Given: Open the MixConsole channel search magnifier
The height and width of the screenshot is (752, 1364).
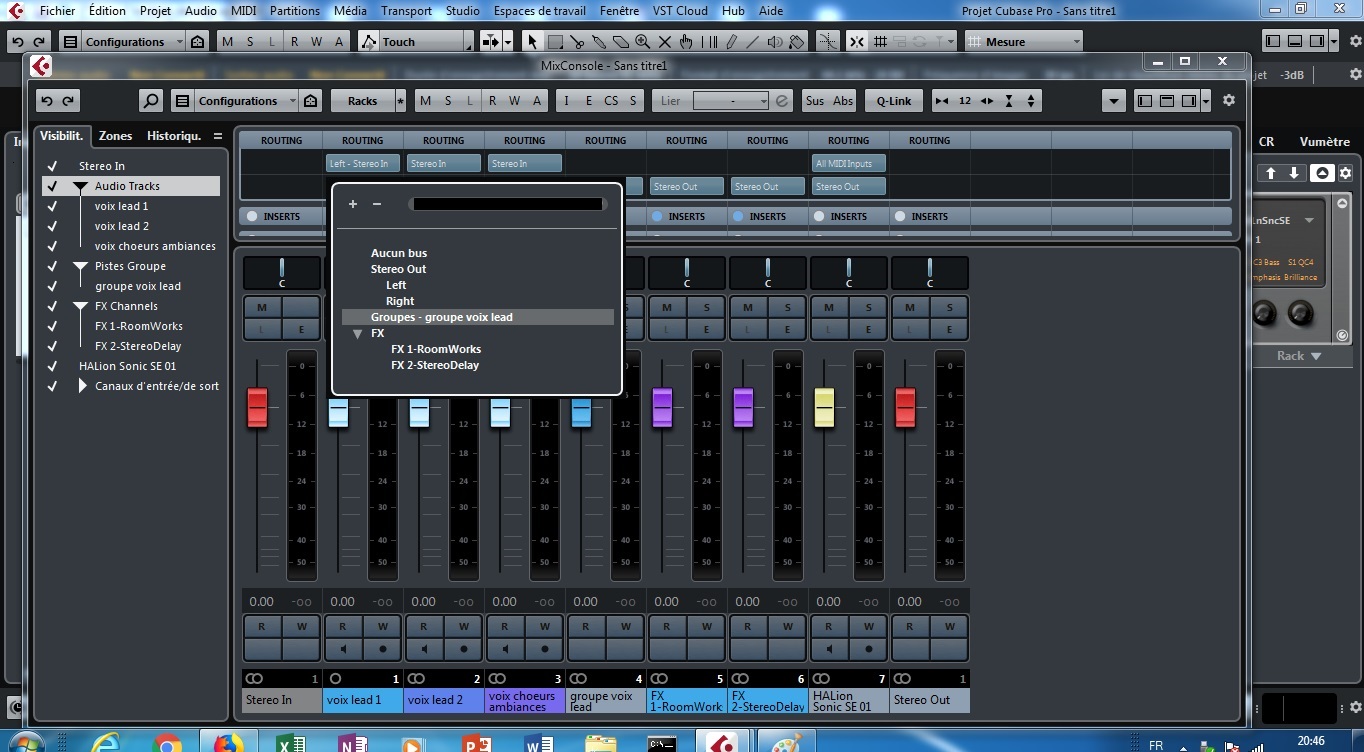Looking at the screenshot, I should 151,101.
